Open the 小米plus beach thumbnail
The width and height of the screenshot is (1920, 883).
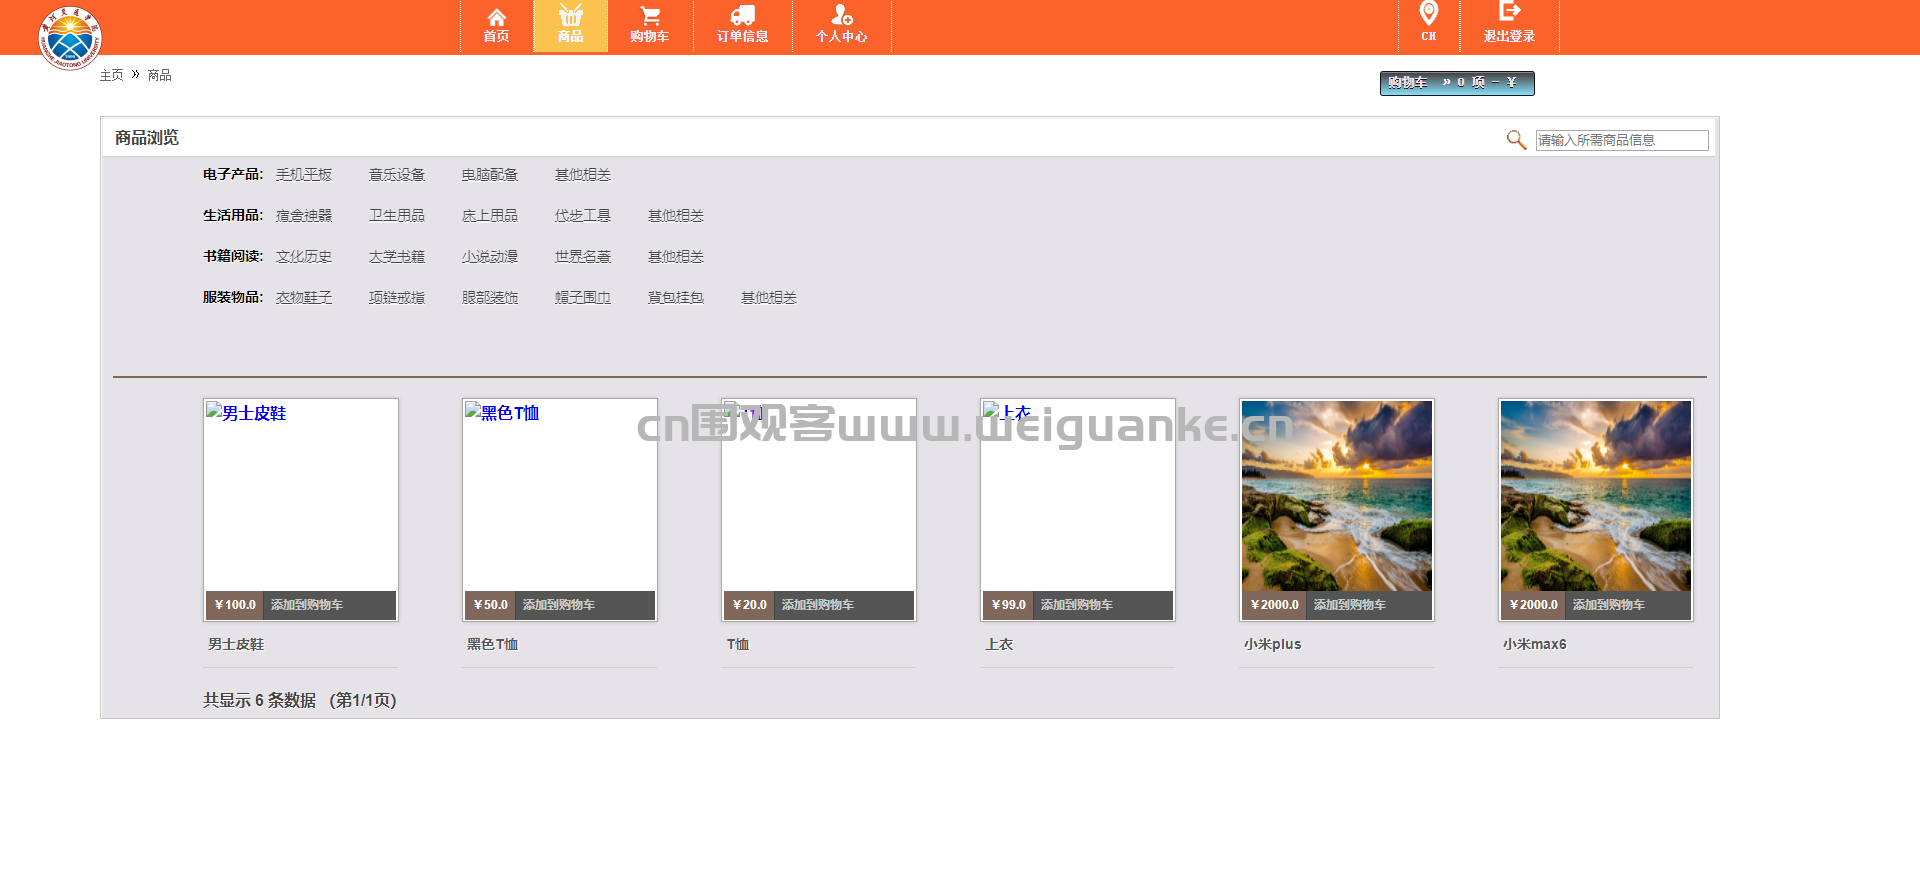click(x=1337, y=495)
